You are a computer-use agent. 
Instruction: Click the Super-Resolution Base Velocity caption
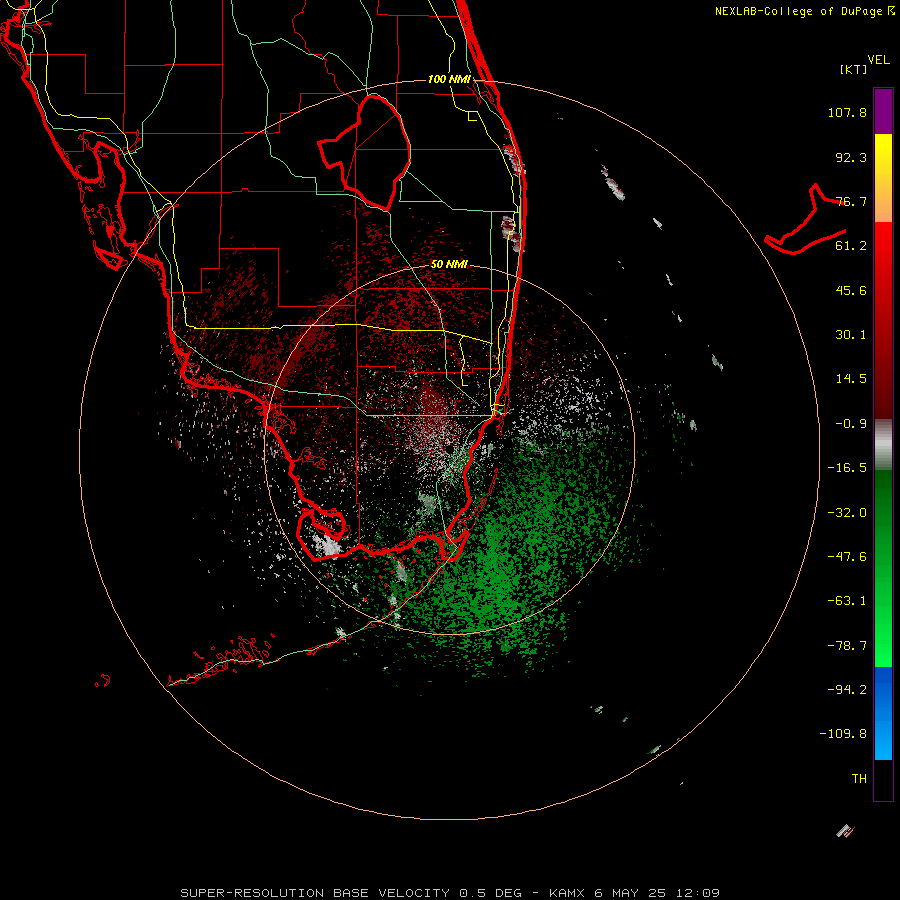tap(450, 893)
